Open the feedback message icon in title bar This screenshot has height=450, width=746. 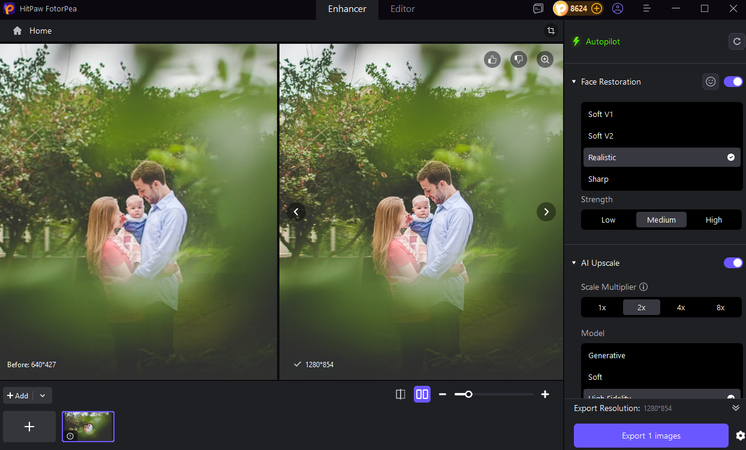tap(538, 9)
